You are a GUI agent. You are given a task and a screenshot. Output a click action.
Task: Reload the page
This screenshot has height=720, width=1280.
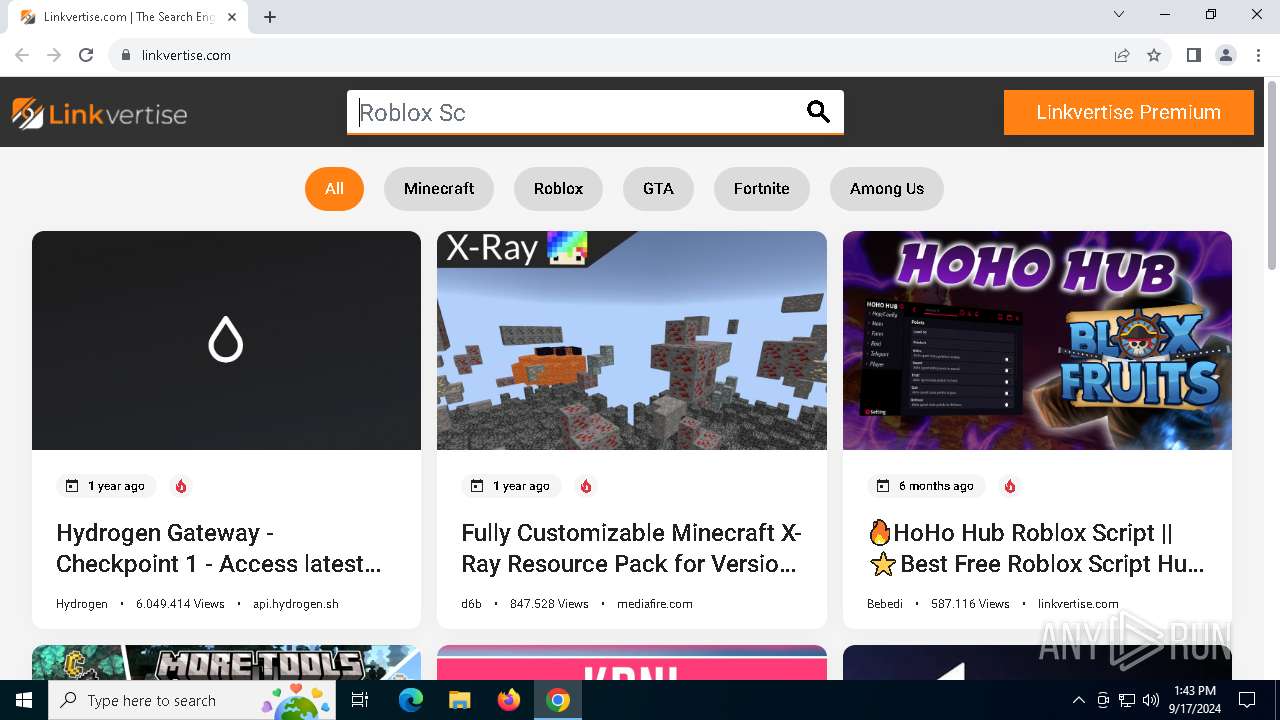pyautogui.click(x=86, y=55)
